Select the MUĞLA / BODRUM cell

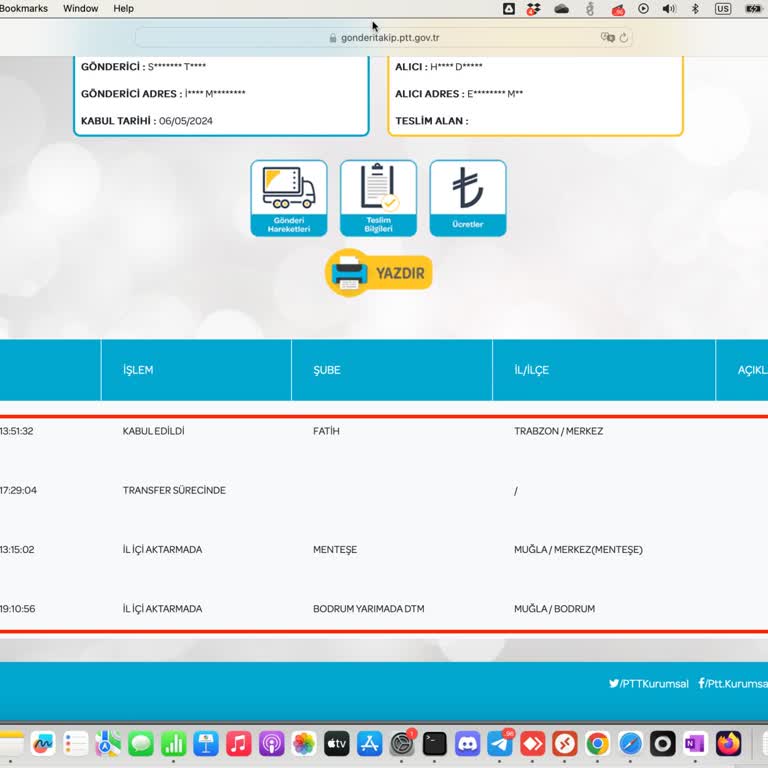coord(554,609)
